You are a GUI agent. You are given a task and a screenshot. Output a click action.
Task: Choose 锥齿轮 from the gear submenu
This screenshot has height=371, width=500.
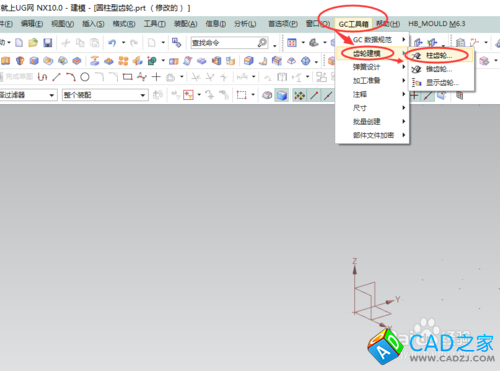click(440, 69)
